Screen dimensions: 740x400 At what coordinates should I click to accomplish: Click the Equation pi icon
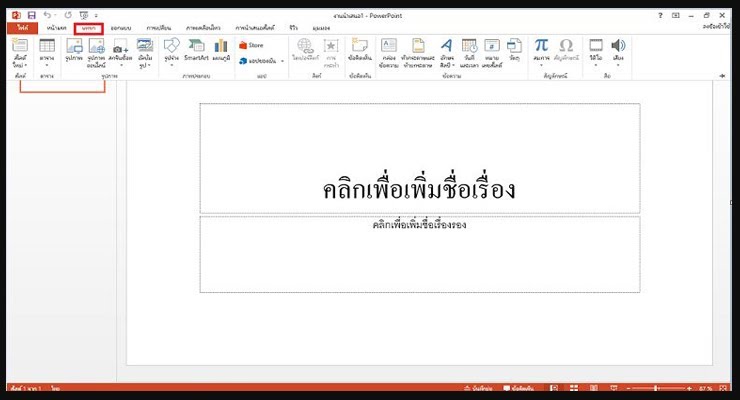541,46
